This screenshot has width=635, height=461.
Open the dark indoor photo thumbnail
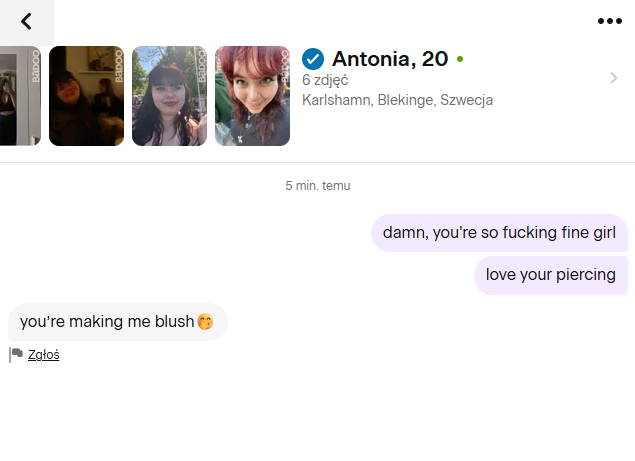[86, 96]
